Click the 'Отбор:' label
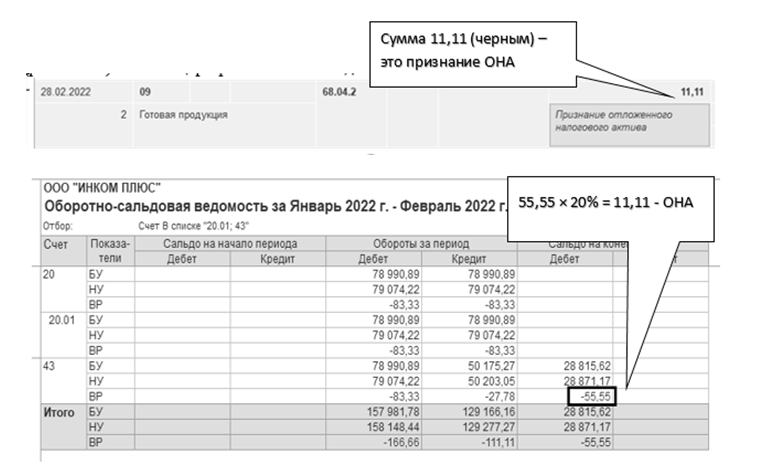This screenshot has height=471, width=757. click(57, 226)
